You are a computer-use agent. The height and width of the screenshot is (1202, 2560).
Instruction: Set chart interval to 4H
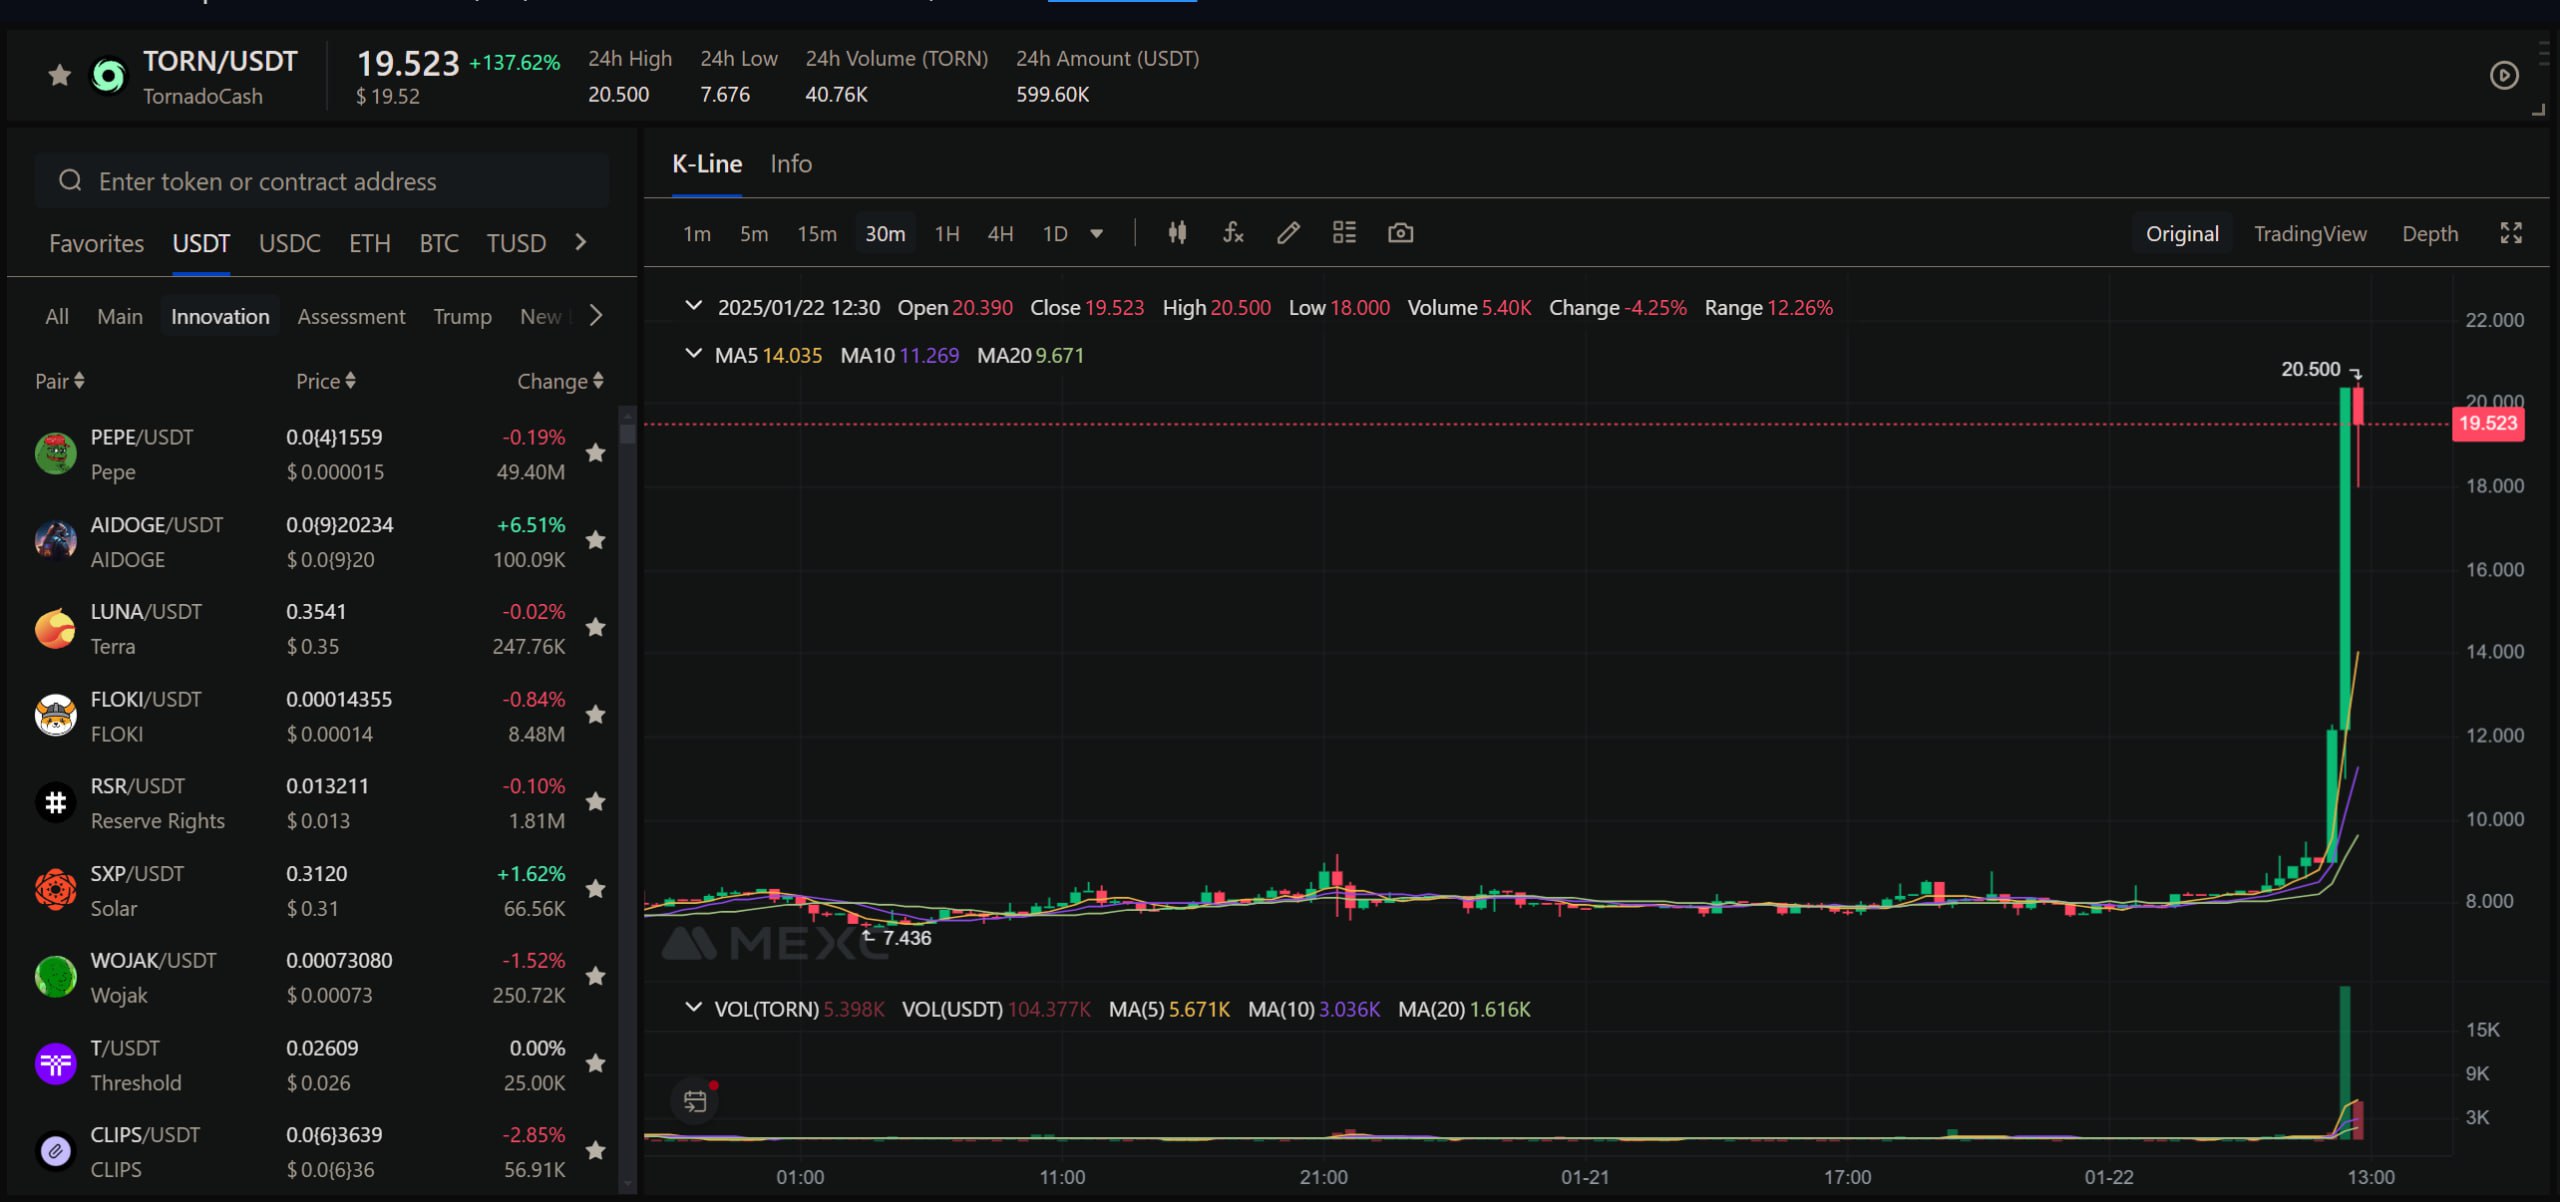click(1001, 234)
